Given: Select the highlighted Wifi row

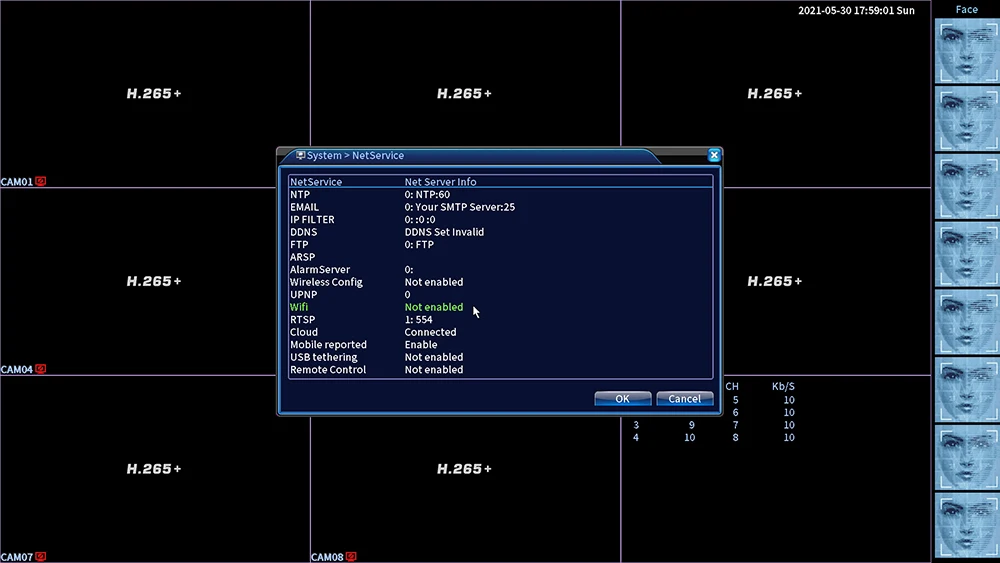Looking at the screenshot, I should click(x=501, y=307).
